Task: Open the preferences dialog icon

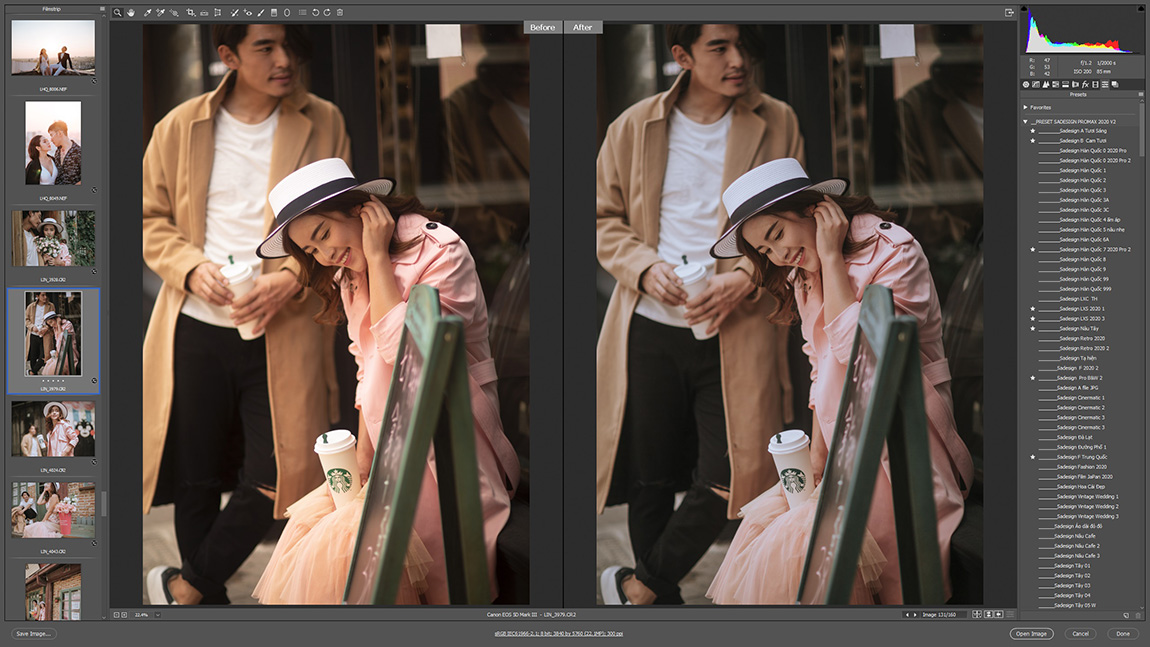Action: point(302,12)
